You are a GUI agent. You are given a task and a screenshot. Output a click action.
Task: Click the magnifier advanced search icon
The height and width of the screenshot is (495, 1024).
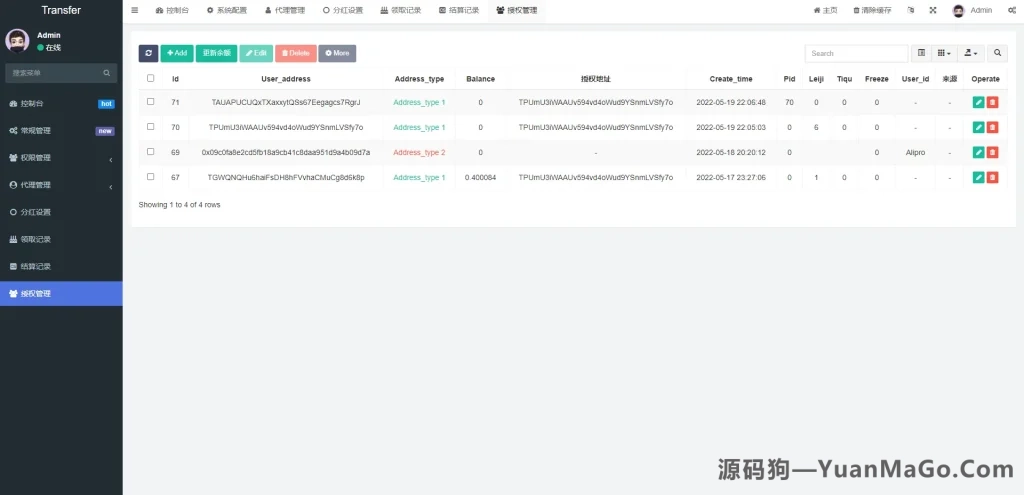[x=997, y=53]
